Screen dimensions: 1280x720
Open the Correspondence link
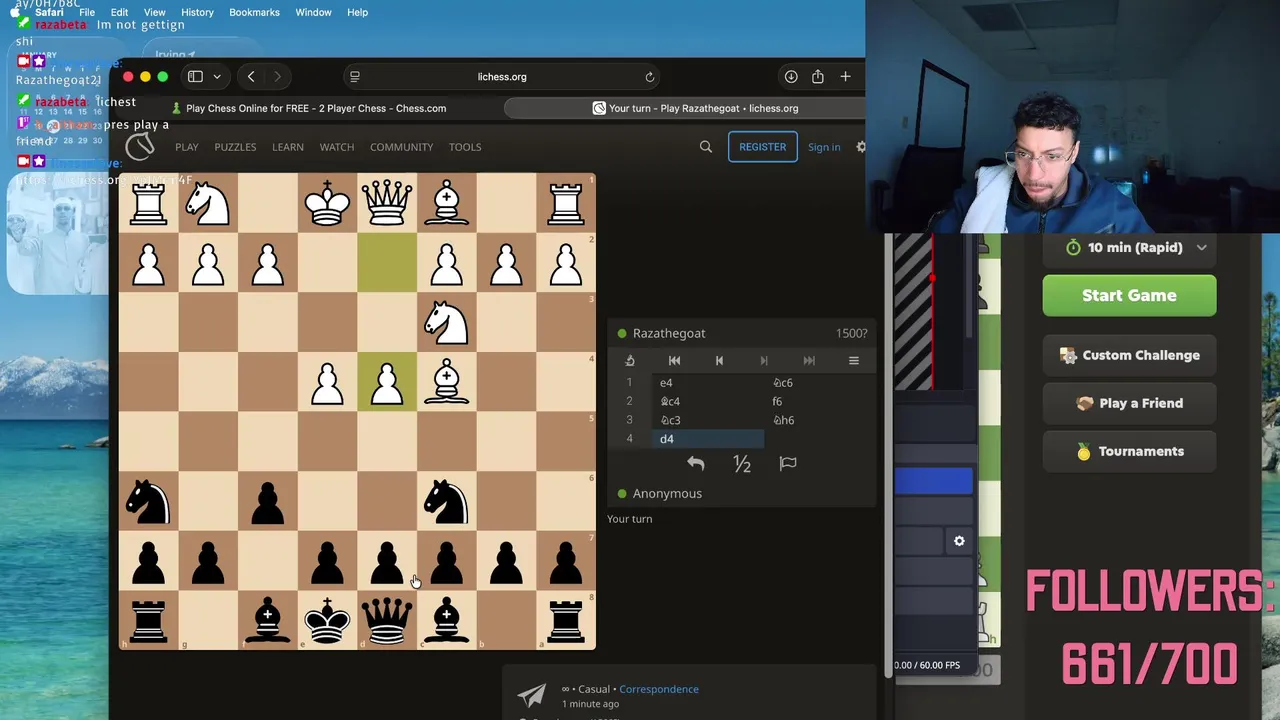[659, 689]
